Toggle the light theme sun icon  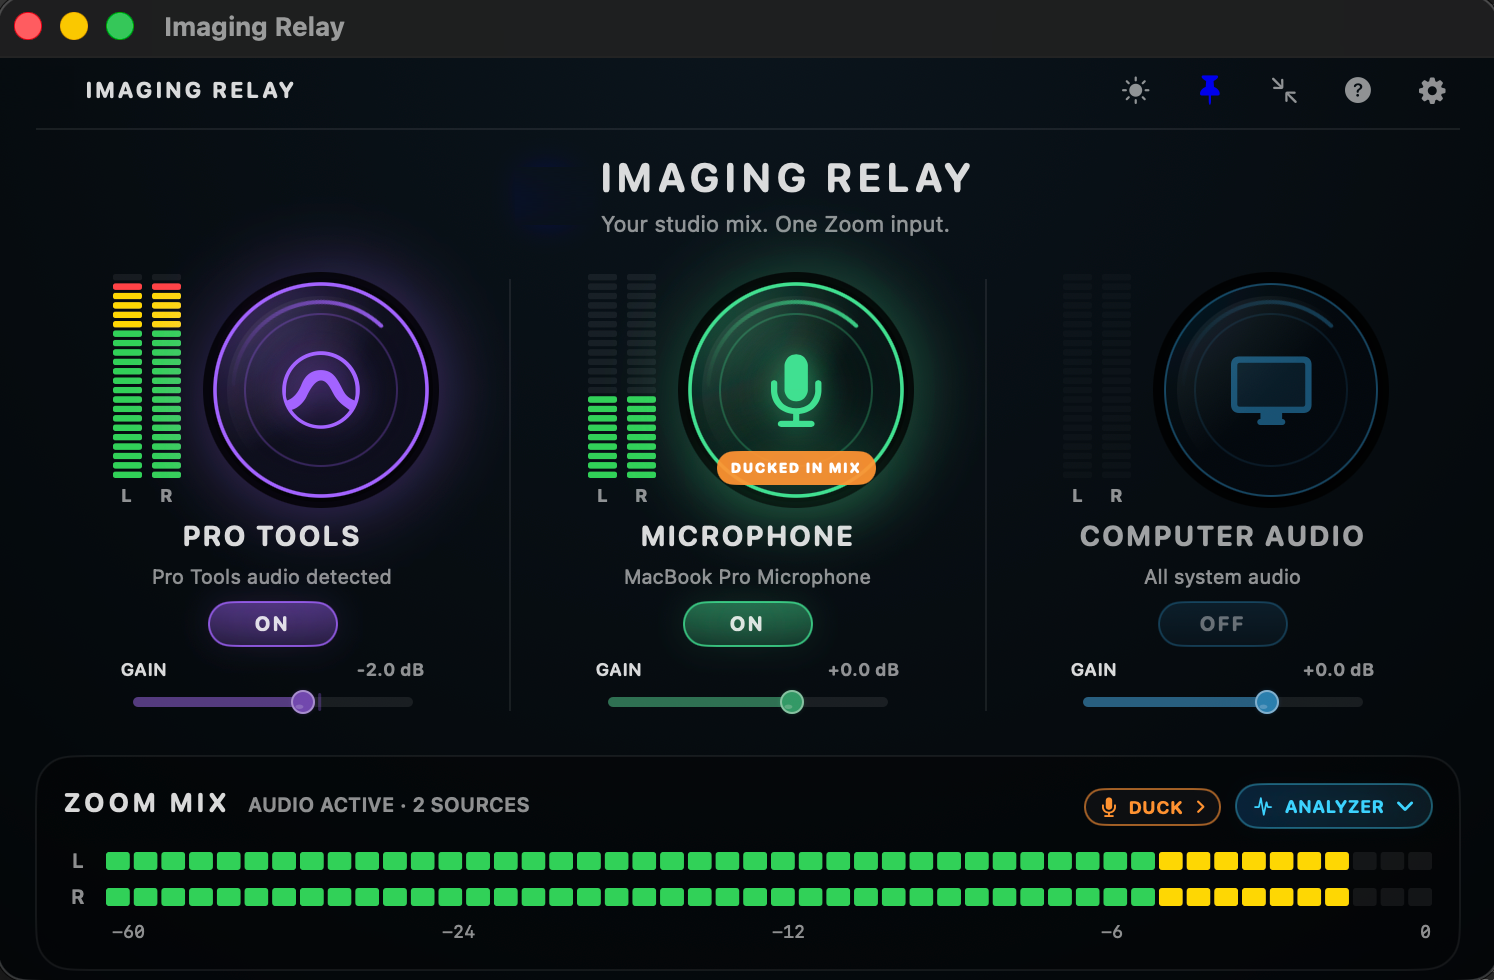pos(1136,91)
